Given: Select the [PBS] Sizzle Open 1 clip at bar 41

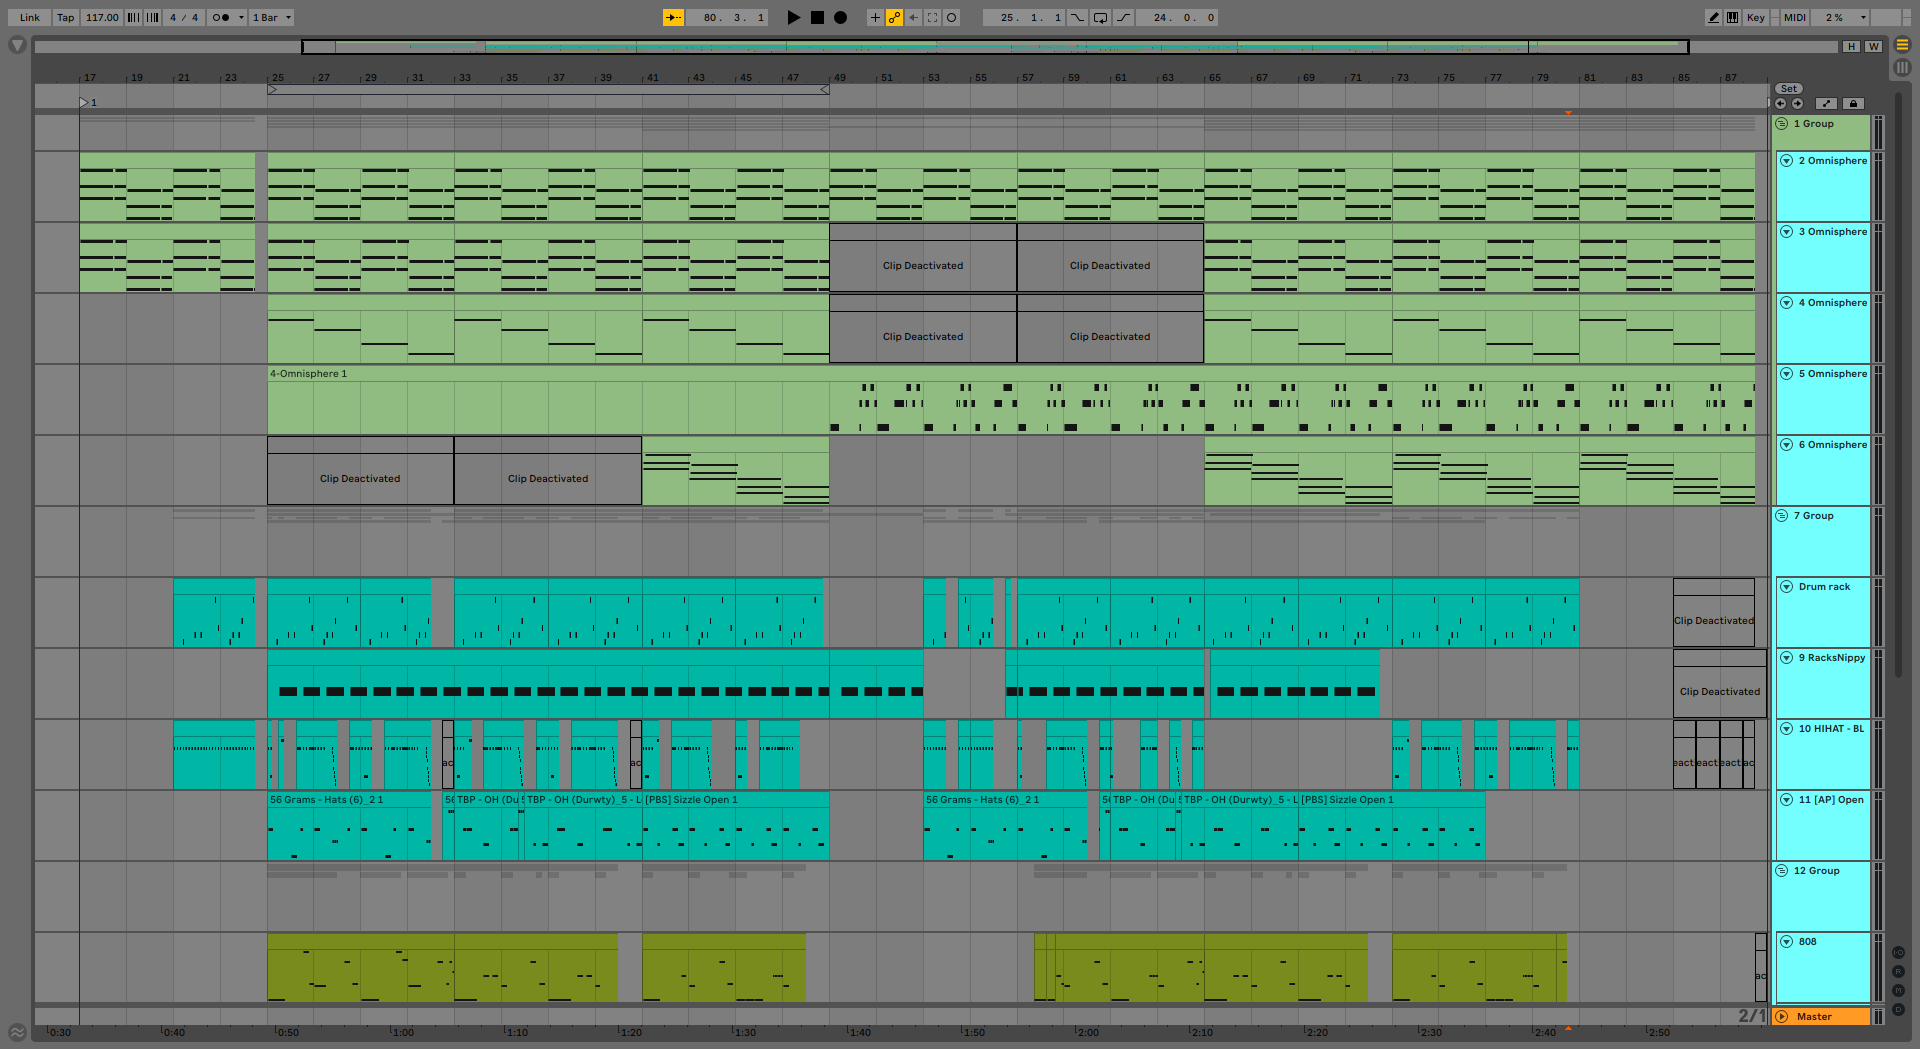Looking at the screenshot, I should (736, 826).
